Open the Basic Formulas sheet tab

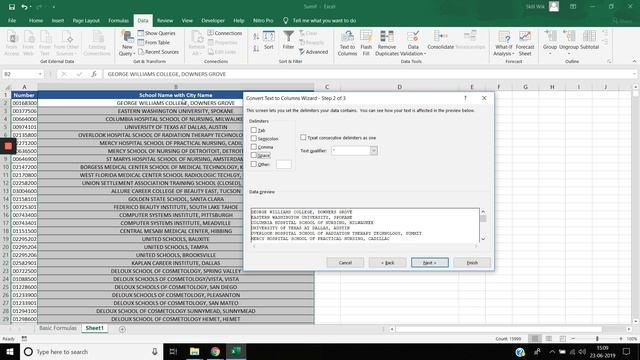click(x=58, y=328)
